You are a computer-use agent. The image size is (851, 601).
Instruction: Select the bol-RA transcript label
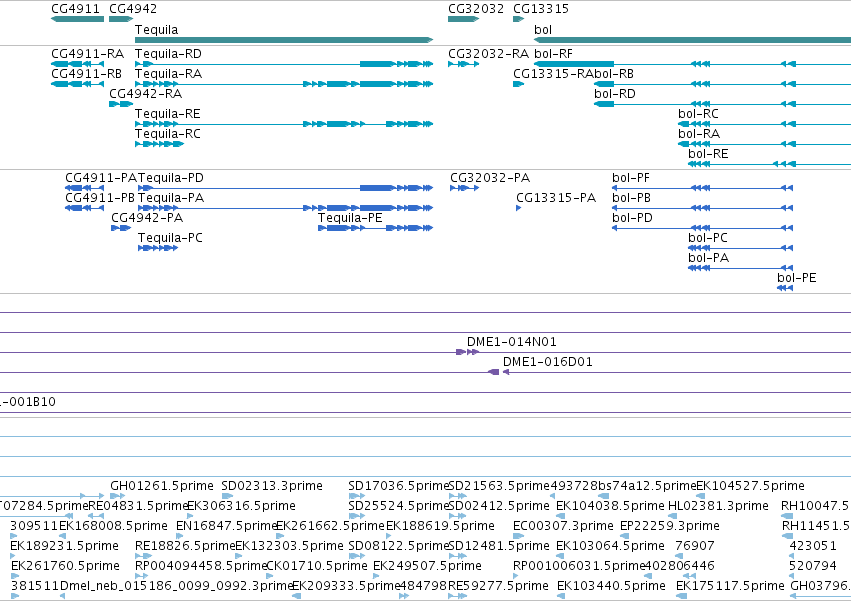(x=699, y=134)
